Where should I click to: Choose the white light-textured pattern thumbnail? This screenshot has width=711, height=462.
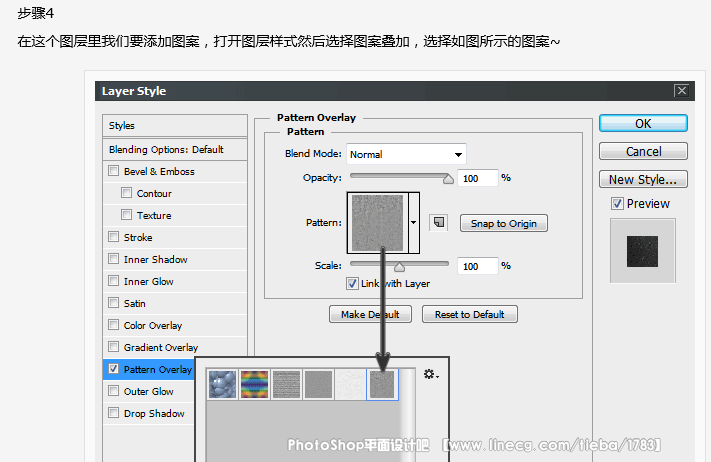(x=350, y=385)
